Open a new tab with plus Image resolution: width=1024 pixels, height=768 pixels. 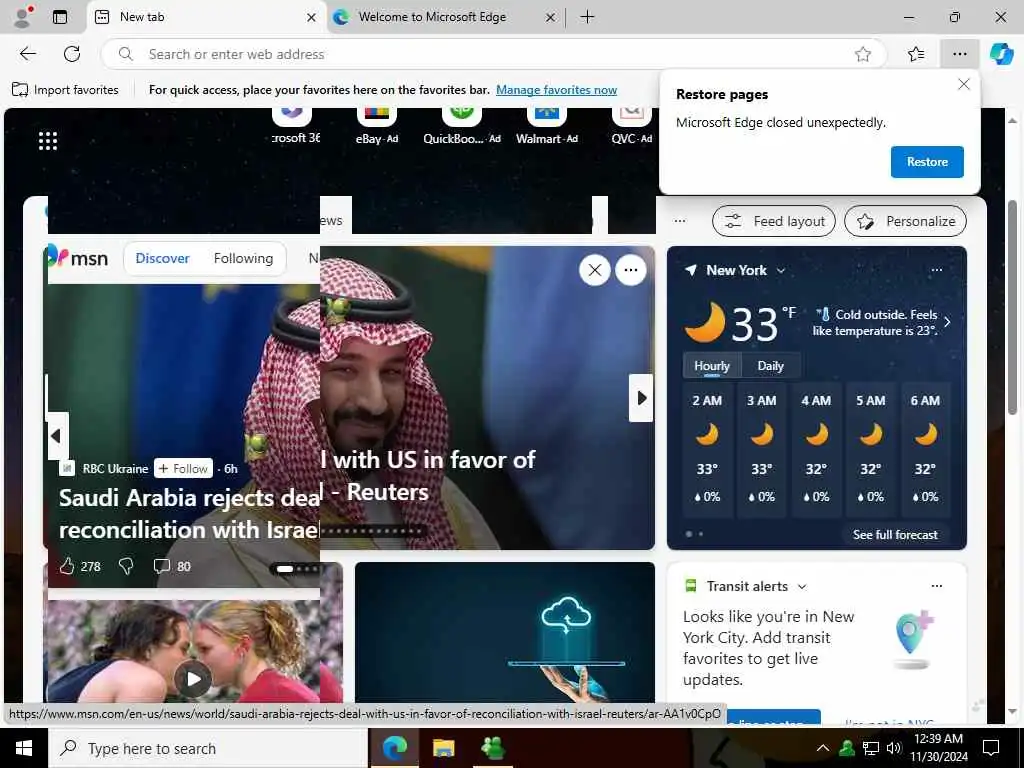click(x=587, y=17)
